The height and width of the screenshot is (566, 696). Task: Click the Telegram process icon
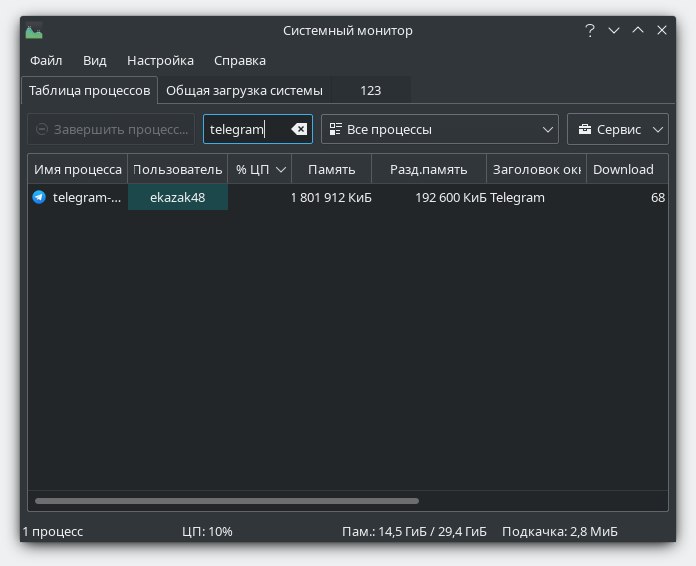(x=39, y=197)
